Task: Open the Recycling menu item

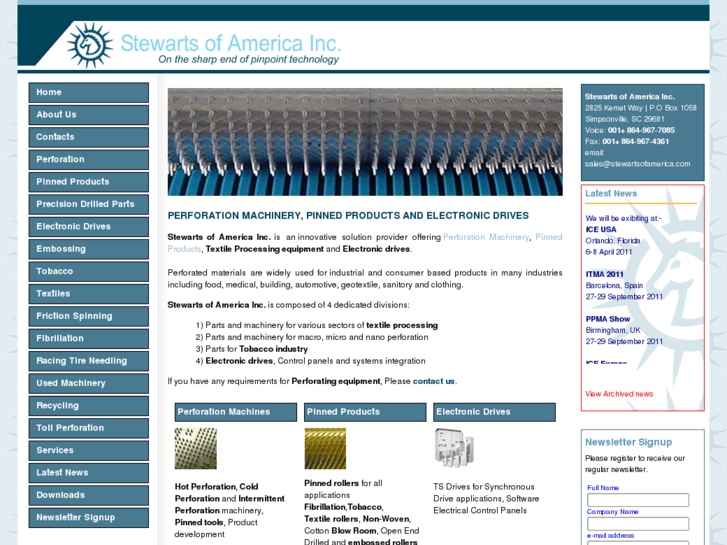Action: click(x=89, y=406)
